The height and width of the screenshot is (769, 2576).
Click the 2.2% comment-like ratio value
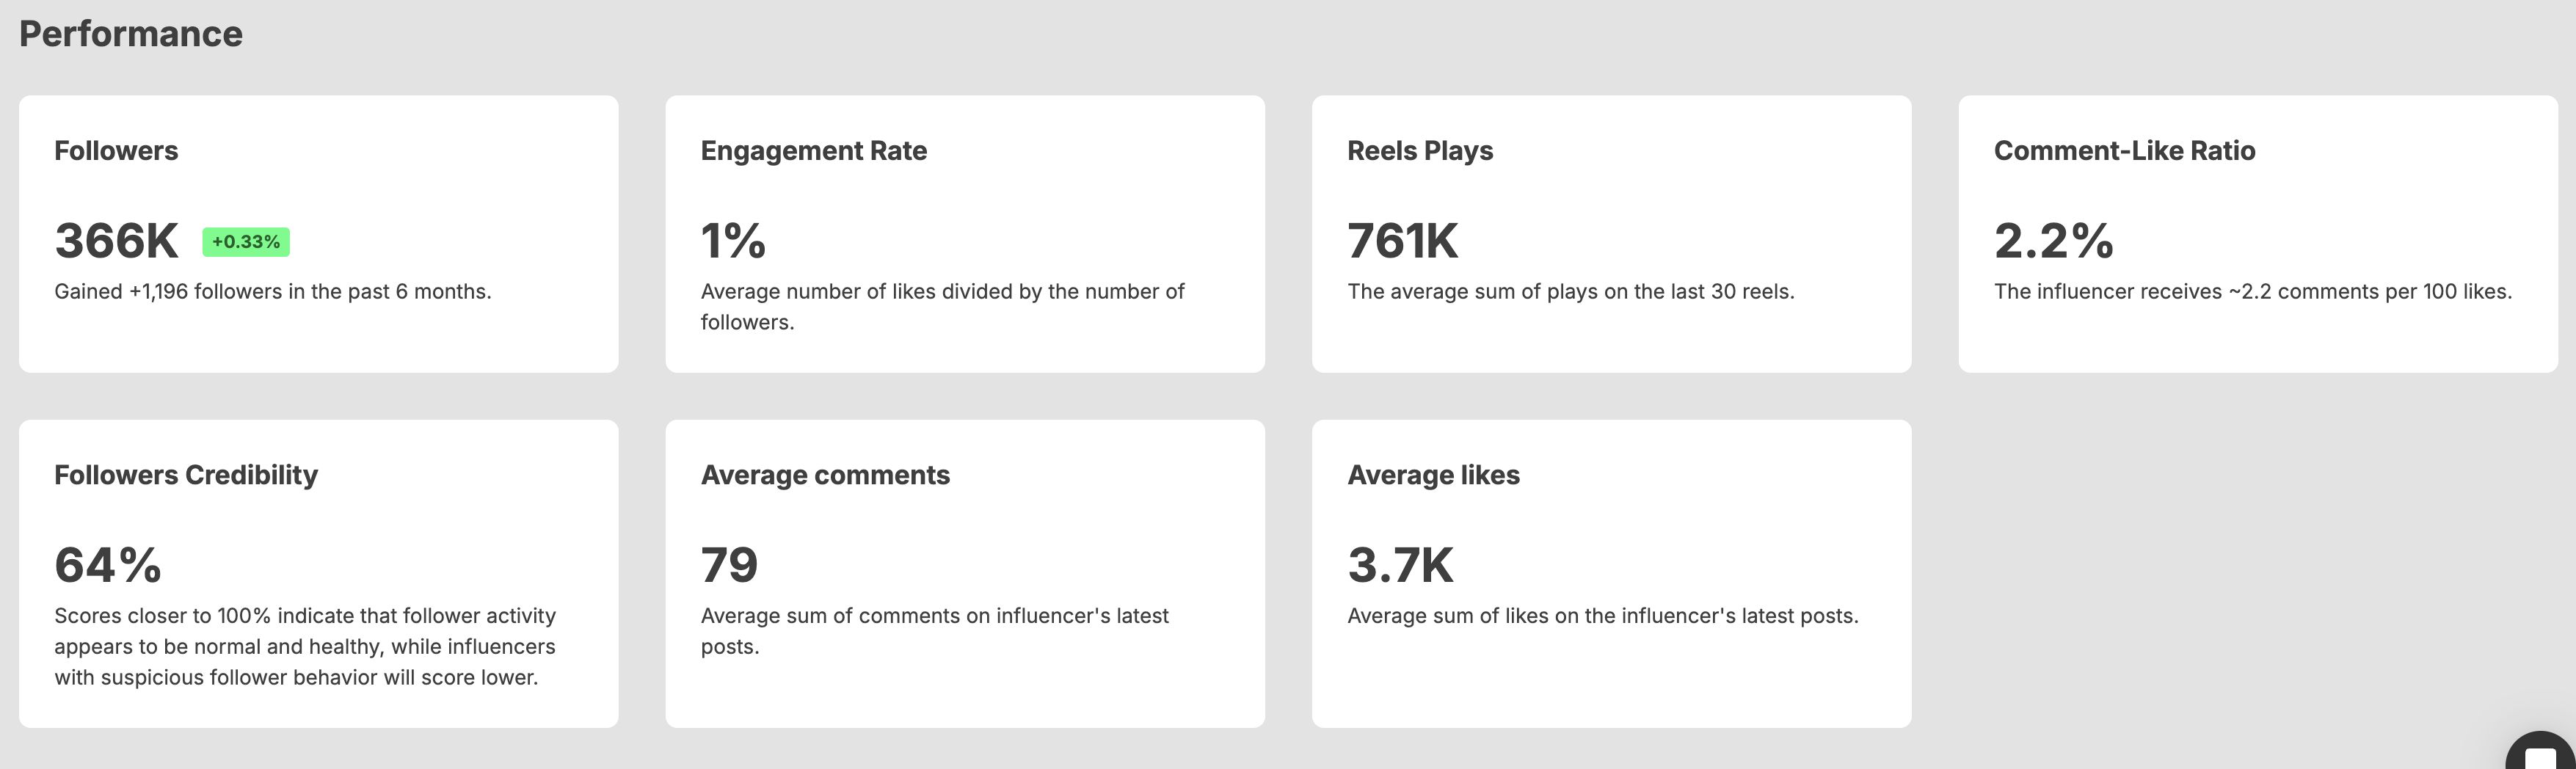click(2054, 241)
